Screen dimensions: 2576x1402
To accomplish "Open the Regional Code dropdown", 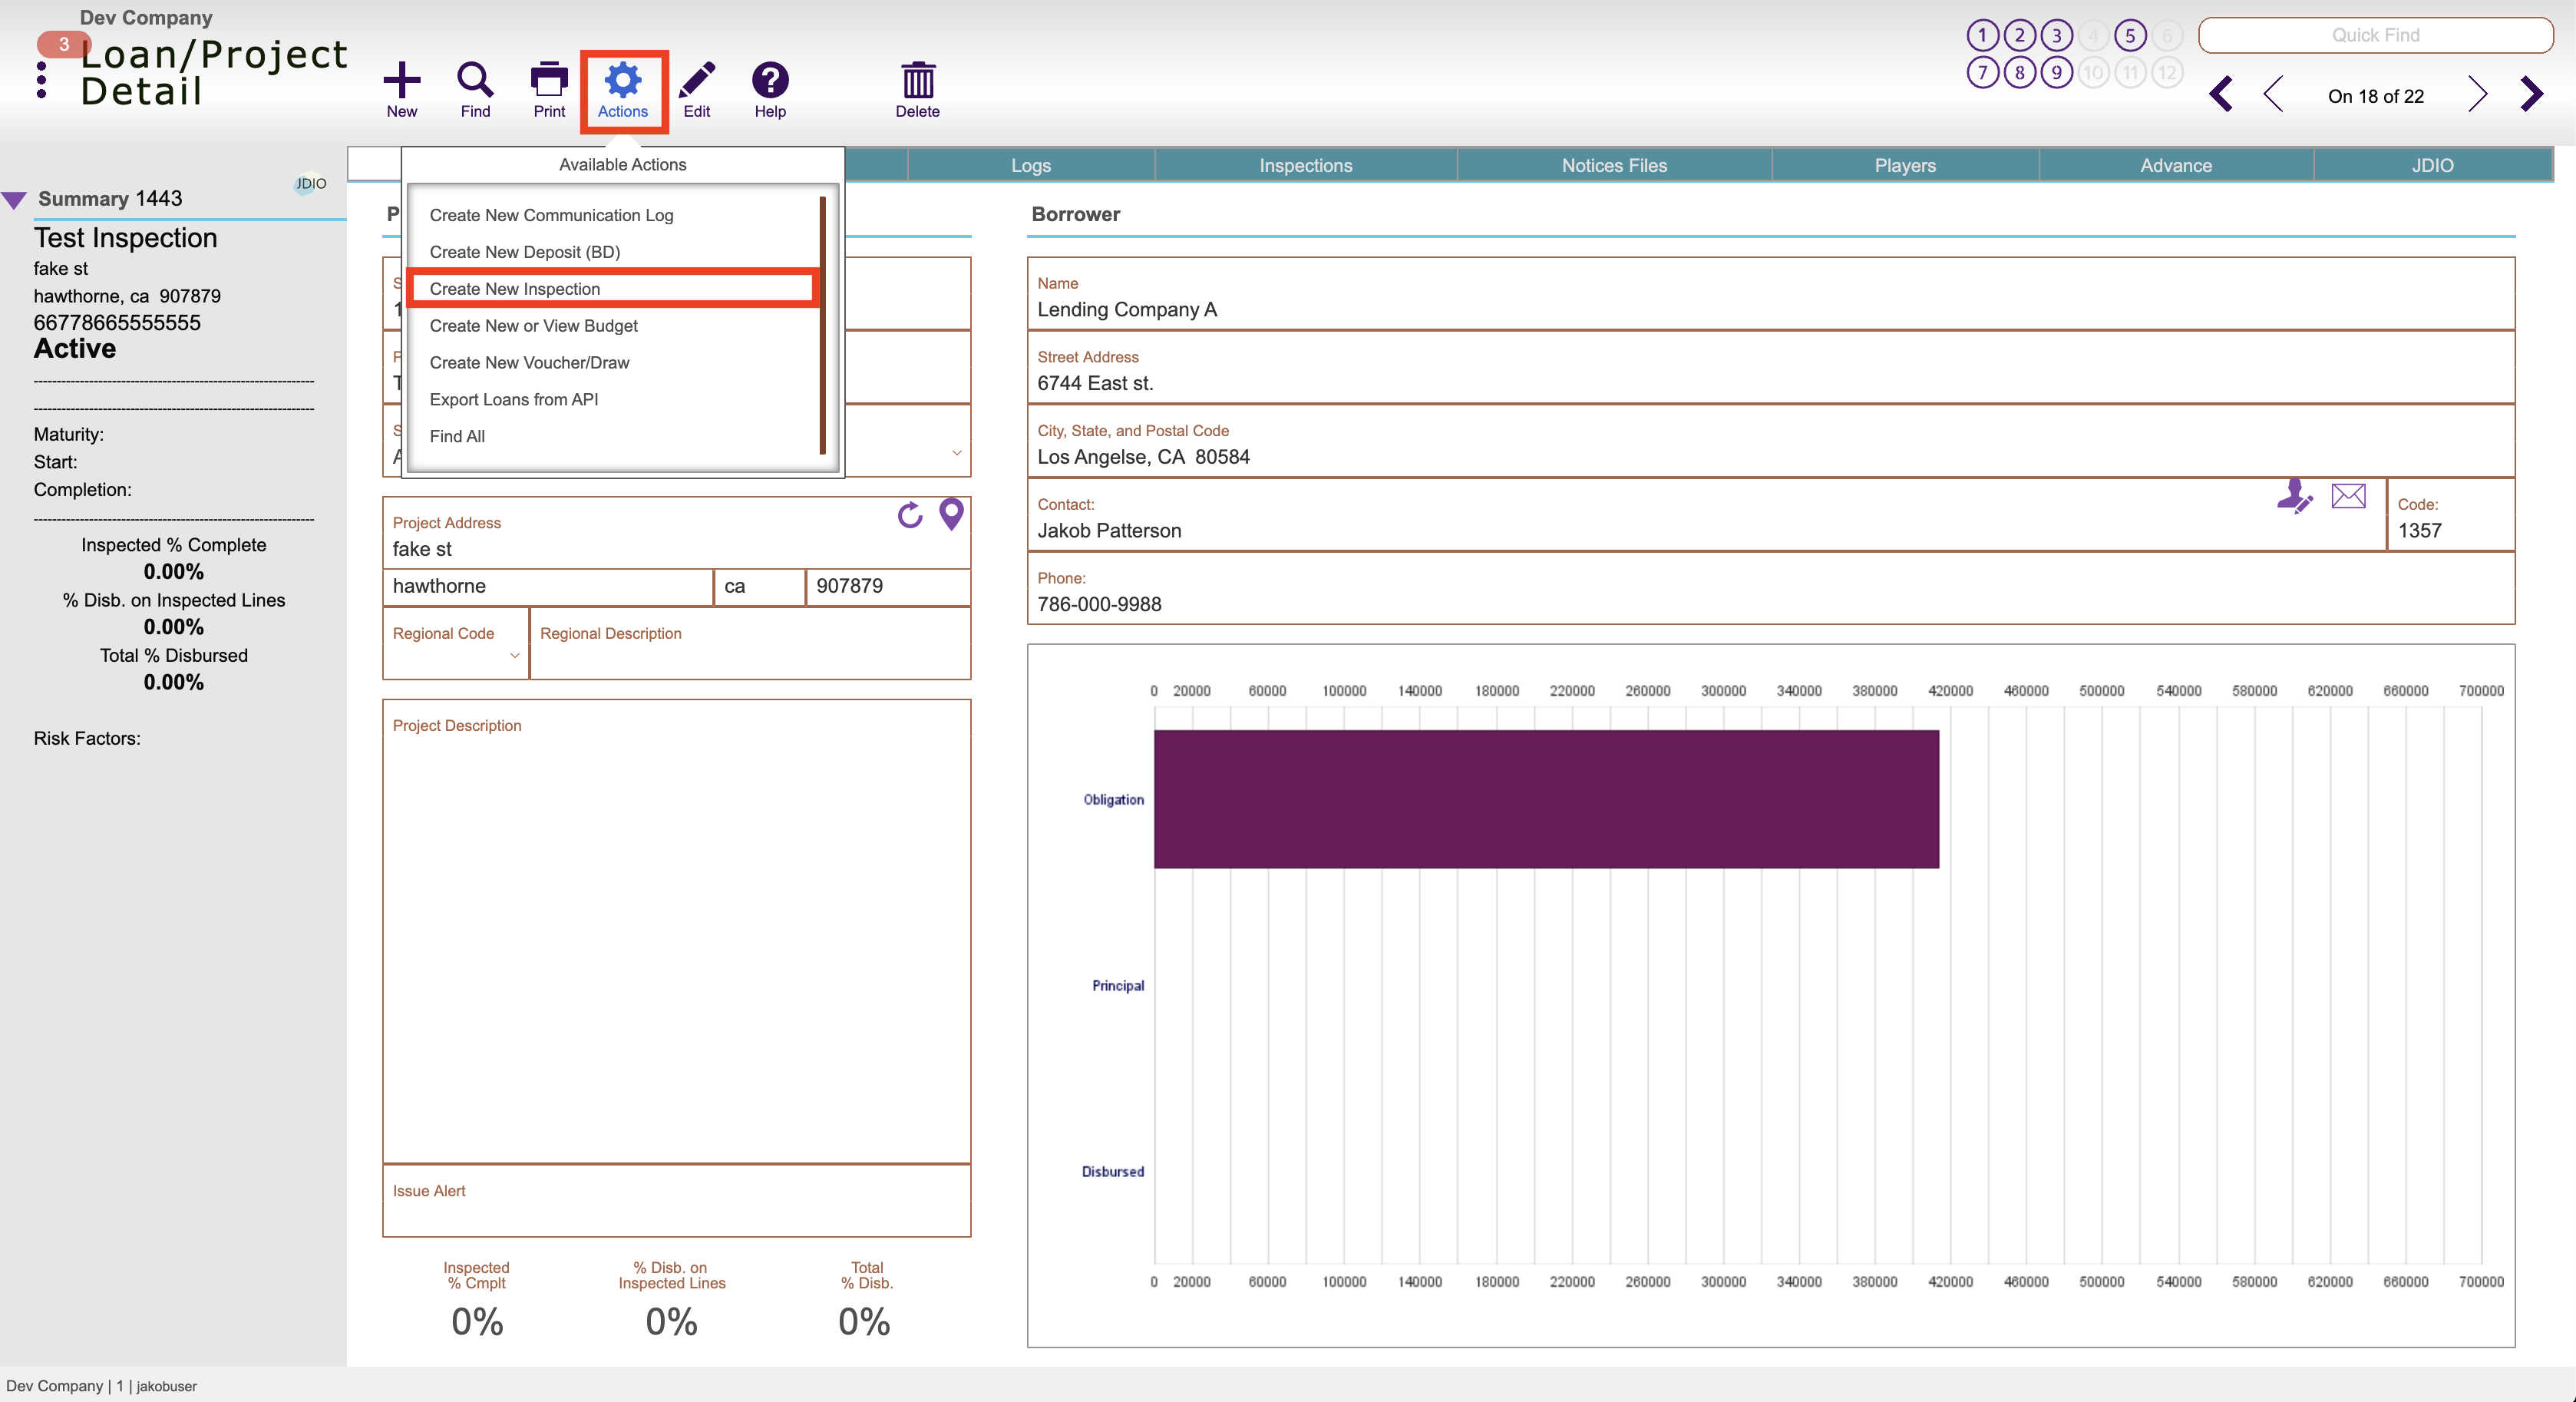I will [x=515, y=657].
